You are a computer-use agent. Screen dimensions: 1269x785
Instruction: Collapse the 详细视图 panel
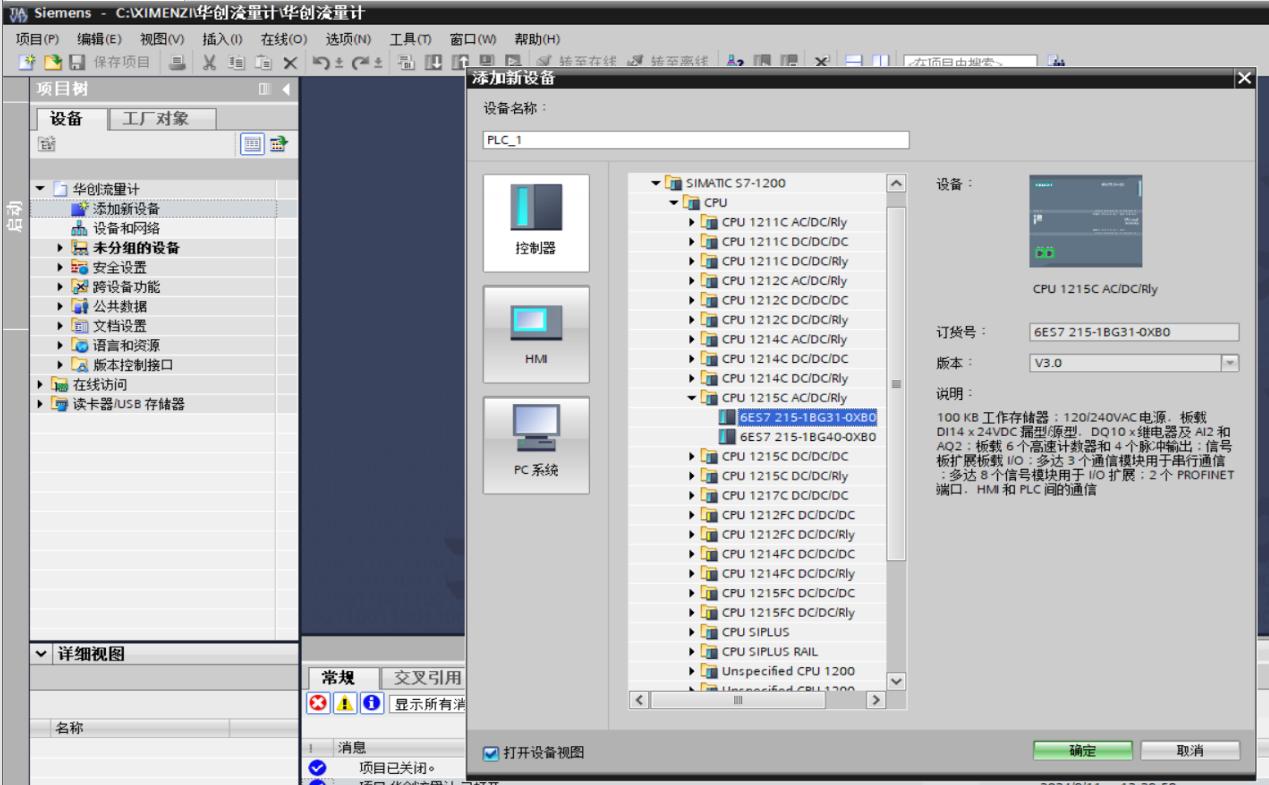point(39,655)
